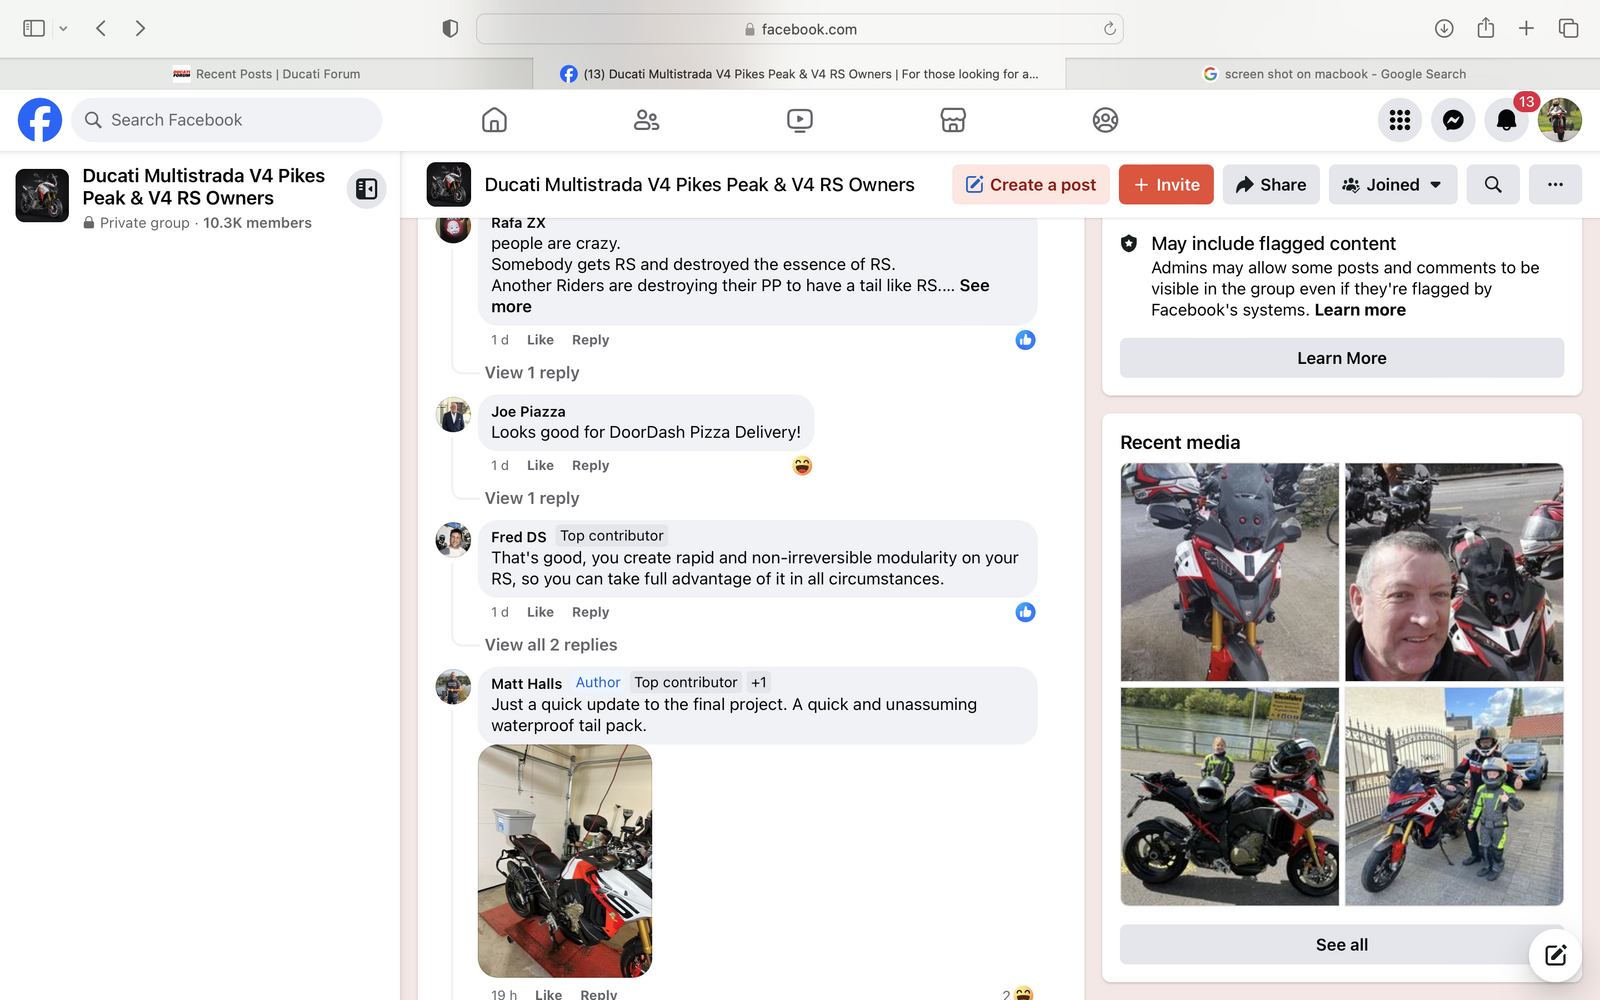This screenshot has height=1000, width=1600.
Task: Collapse the group sidebar panel icon
Action: (x=367, y=188)
